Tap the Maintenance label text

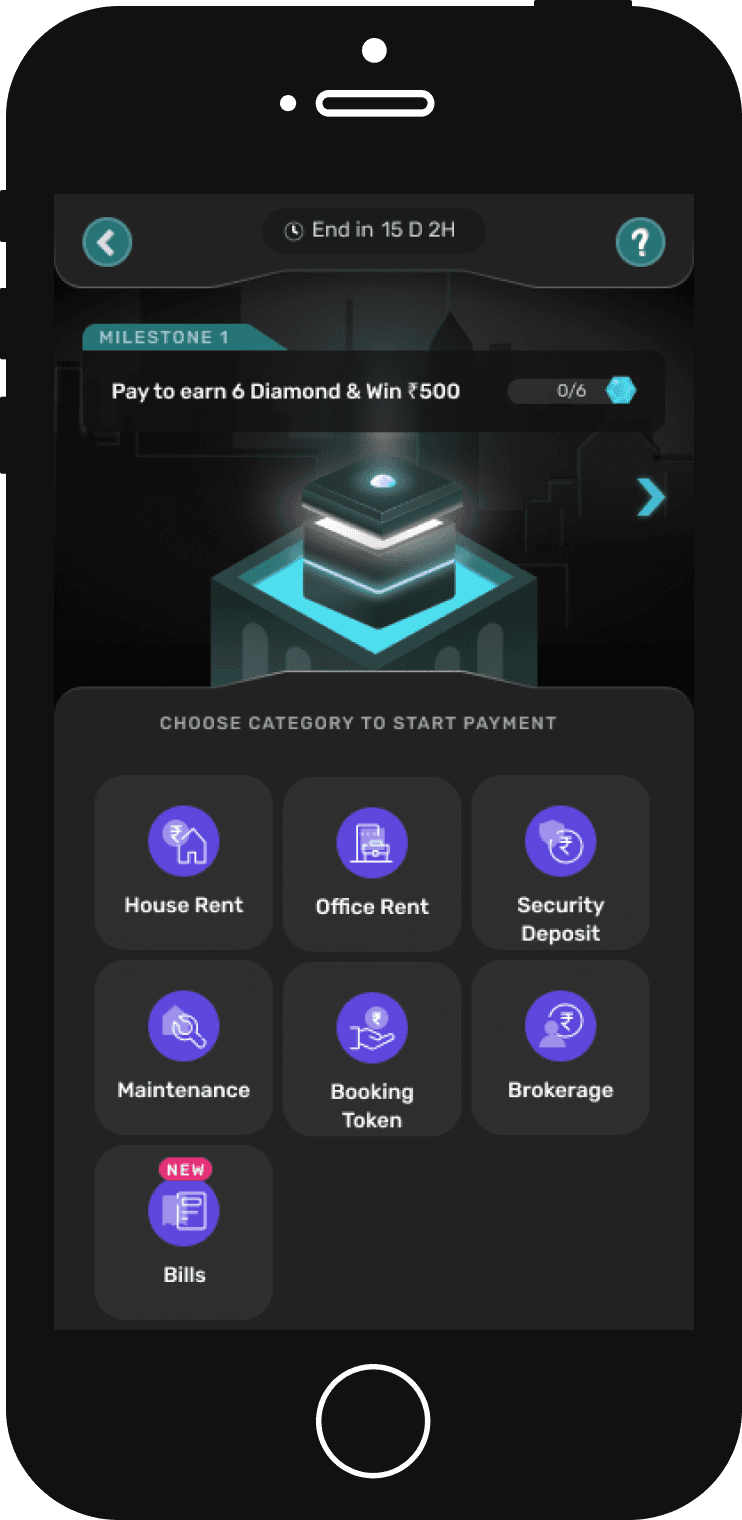[x=184, y=1090]
